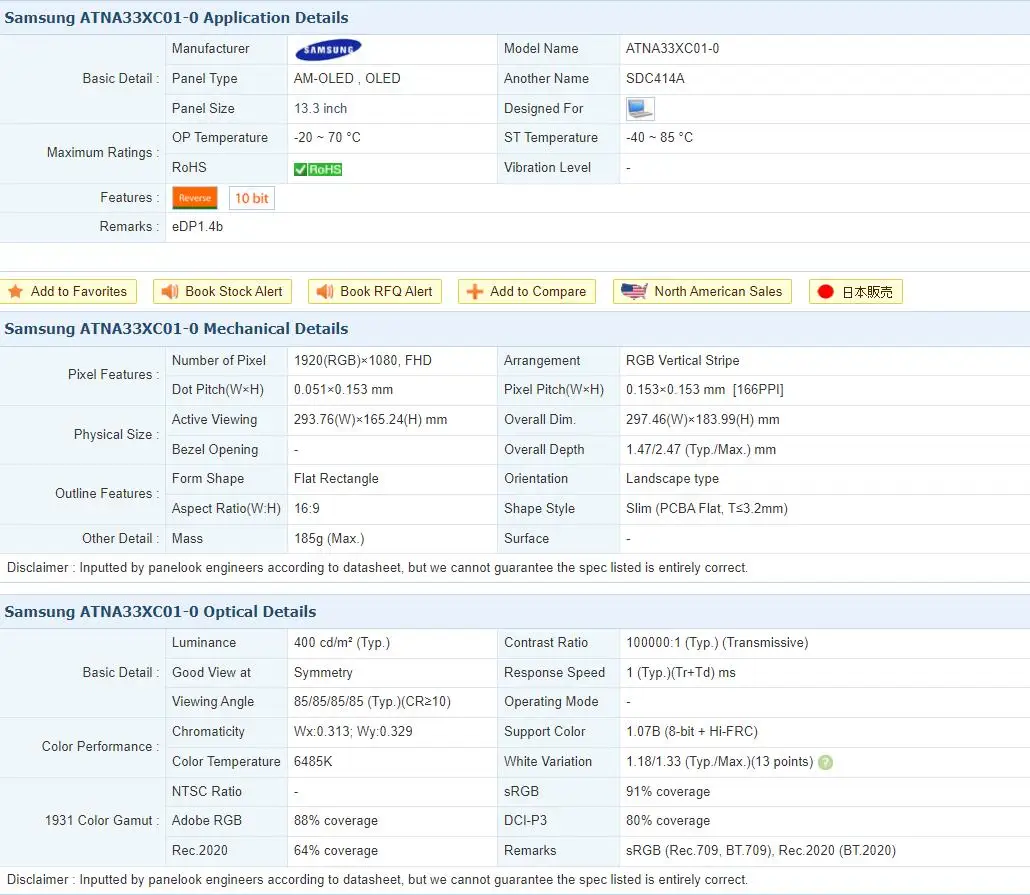1030x895 pixels.
Task: Click the 1920(RGB)×1080, FHD value
Action: tap(363, 360)
